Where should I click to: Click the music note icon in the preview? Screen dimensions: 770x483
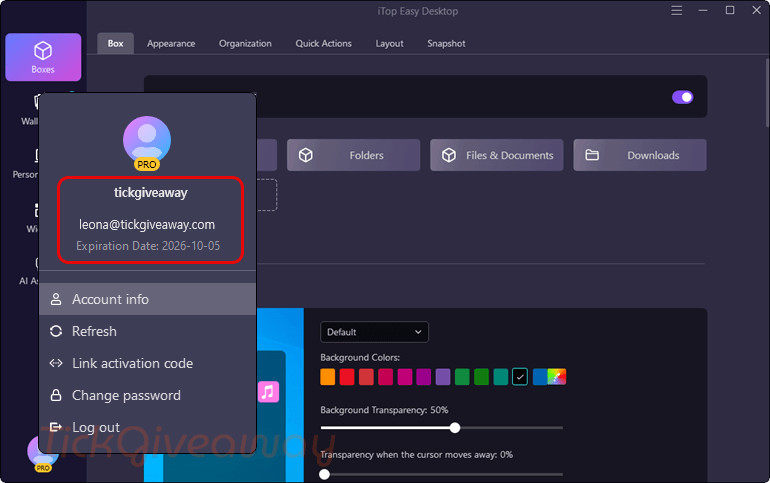[x=269, y=392]
